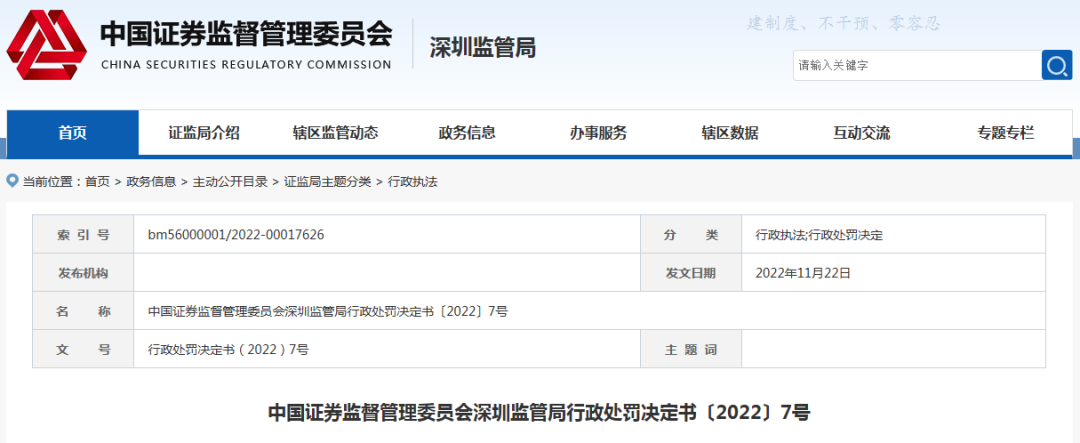Select category value 行政执法;行政处罚决定
Viewport: 1080px width, 443px height.
click(819, 235)
